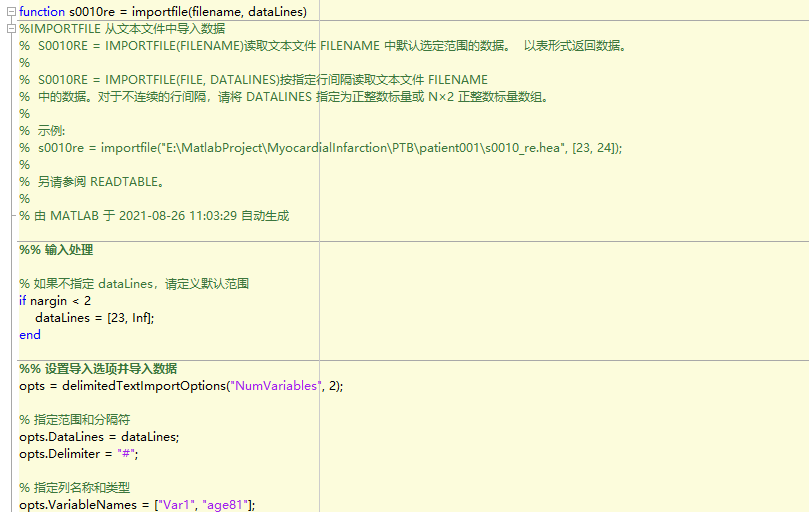
Task: Click the comment line mentioning IMPORTFILE(FILENAME)
Action: [323, 46]
